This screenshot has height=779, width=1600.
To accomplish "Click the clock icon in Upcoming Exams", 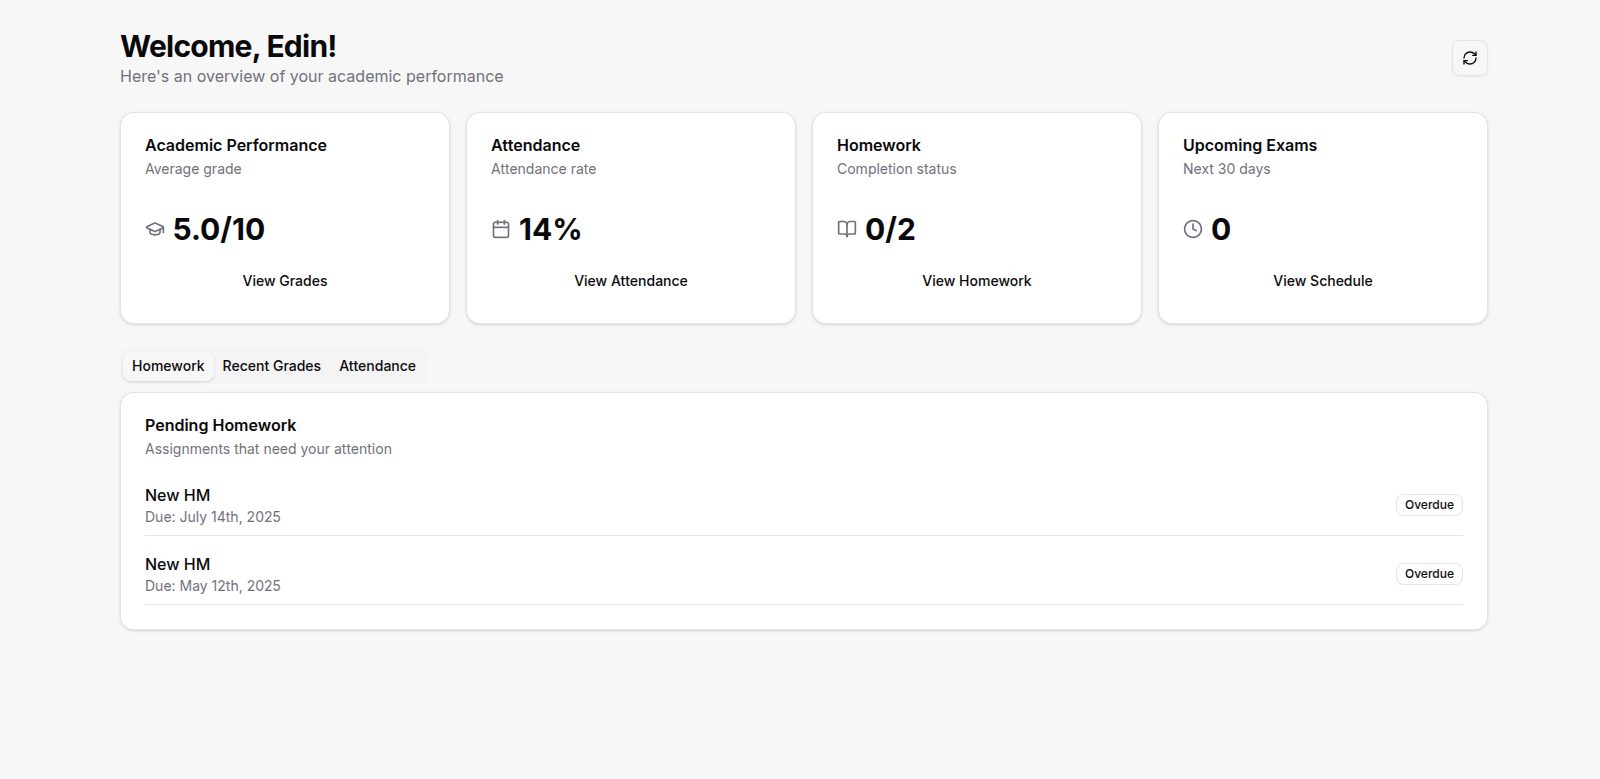I will 1193,229.
